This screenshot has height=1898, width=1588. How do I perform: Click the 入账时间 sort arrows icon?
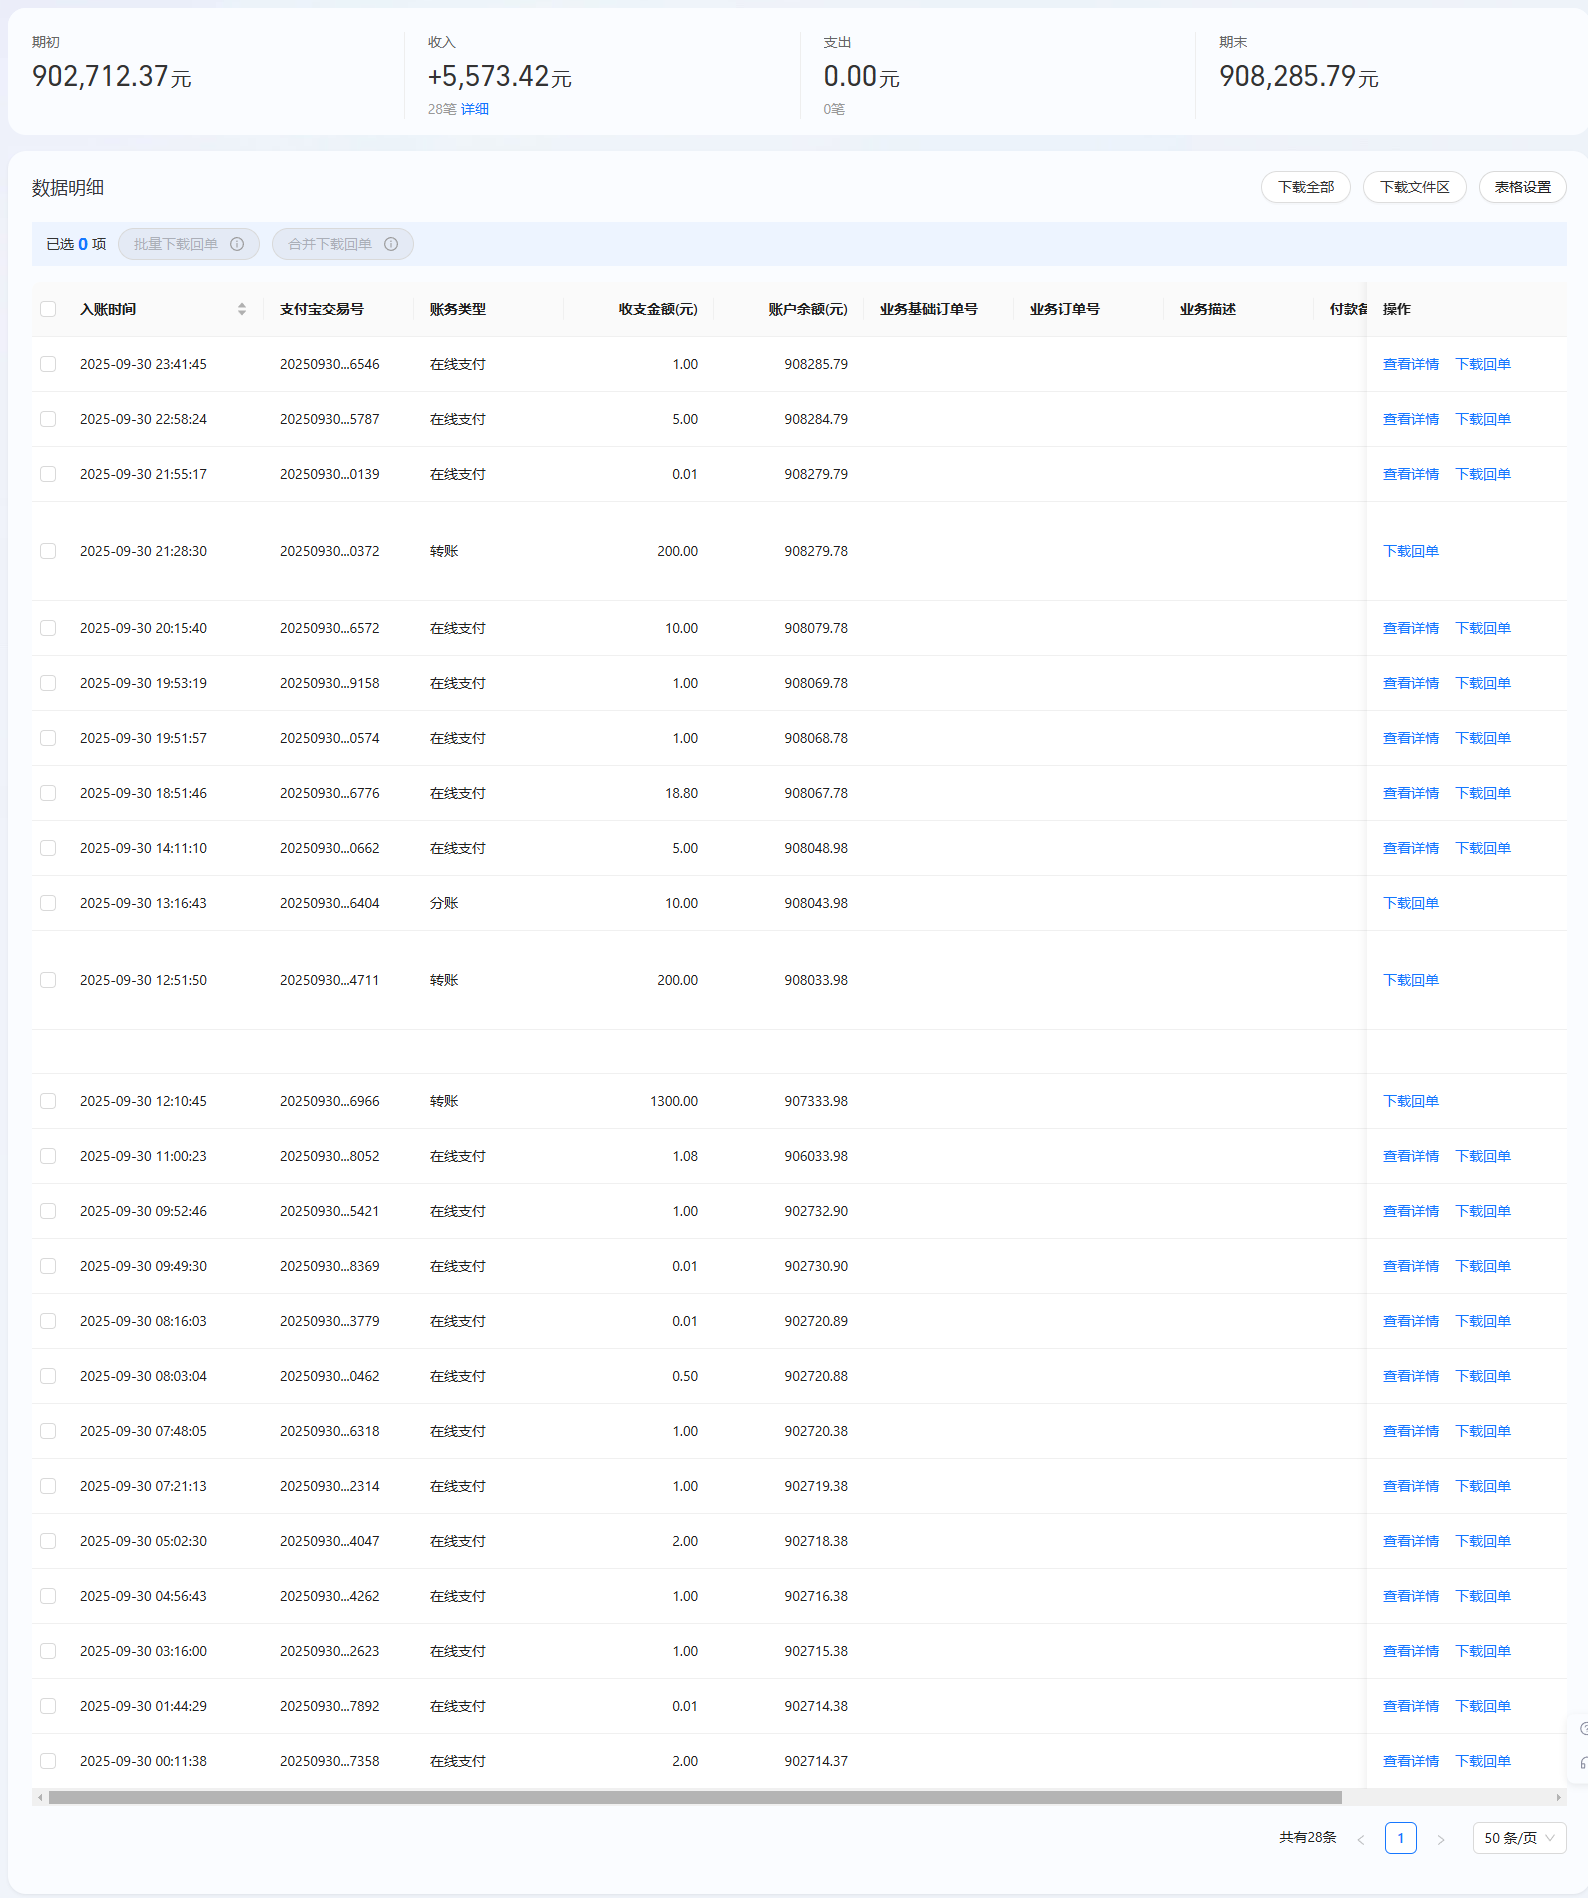click(242, 309)
